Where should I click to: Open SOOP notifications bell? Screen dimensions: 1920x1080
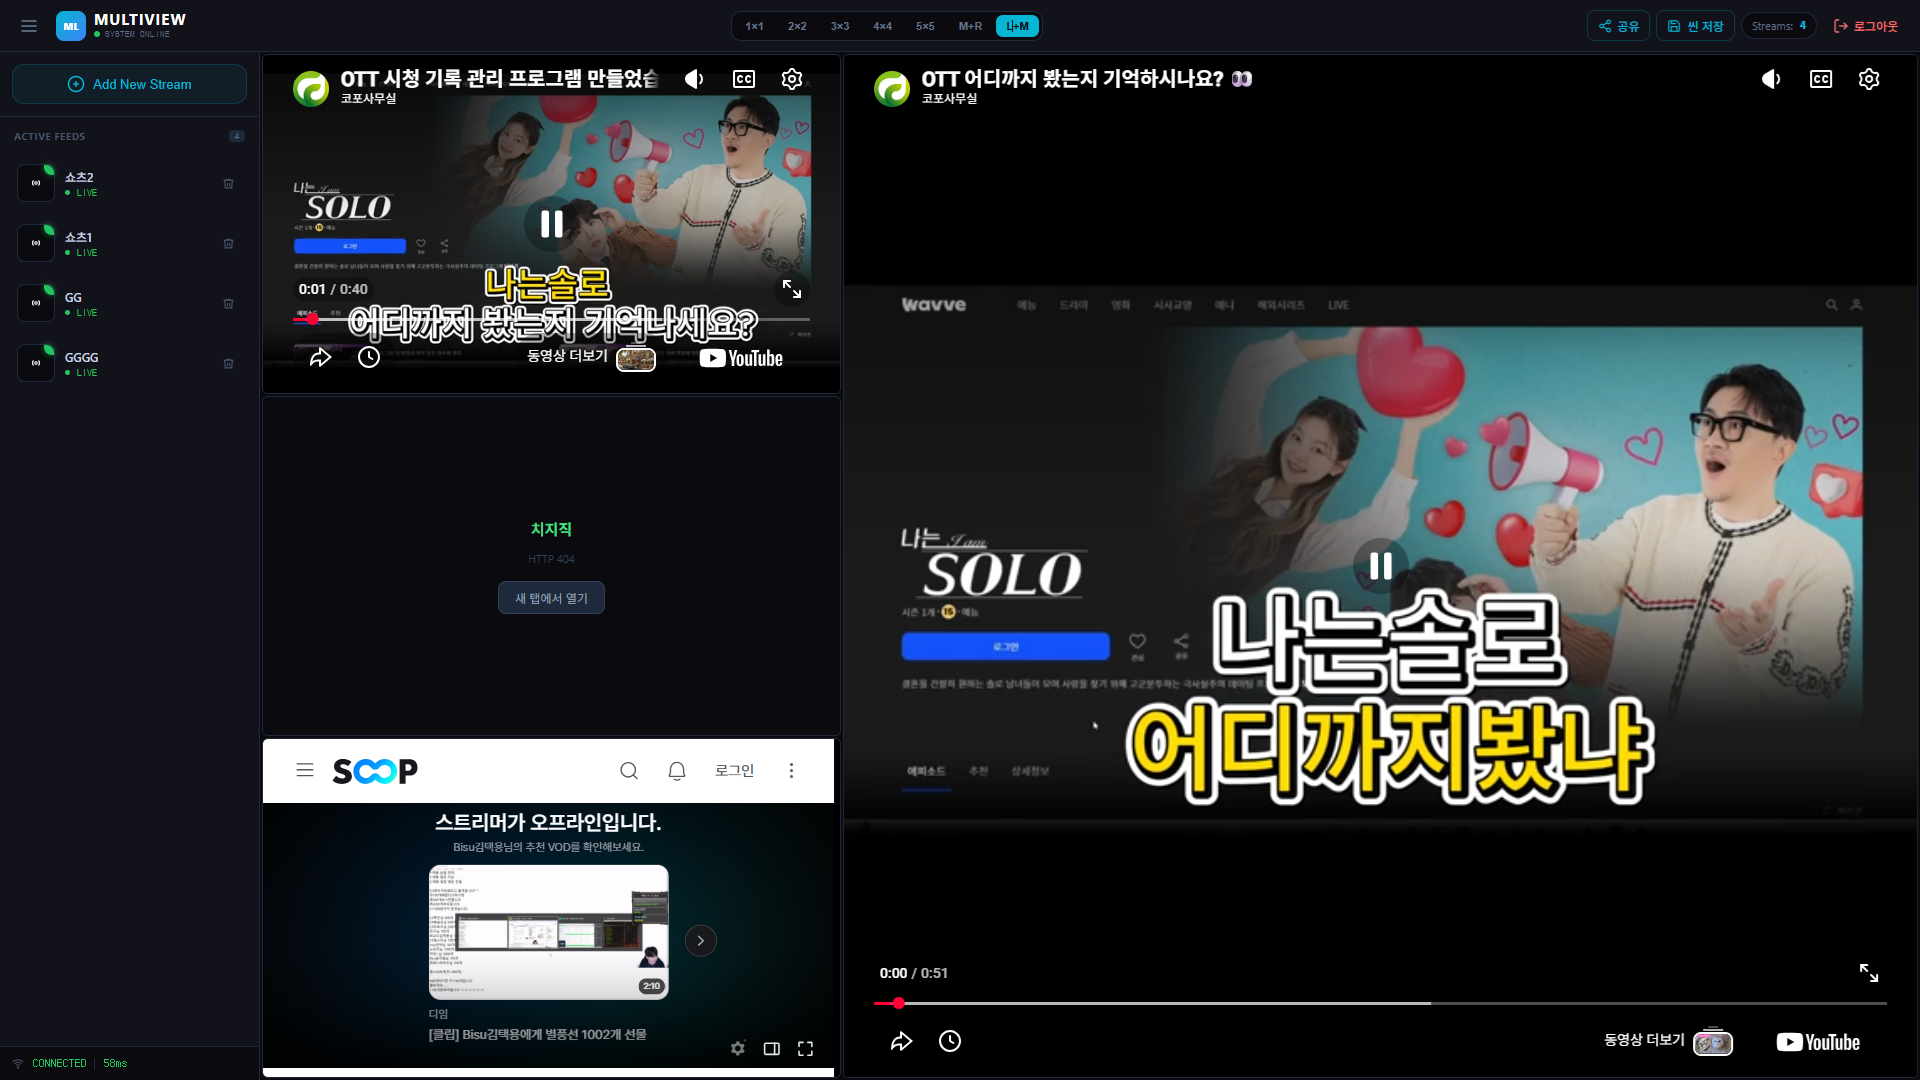(677, 770)
